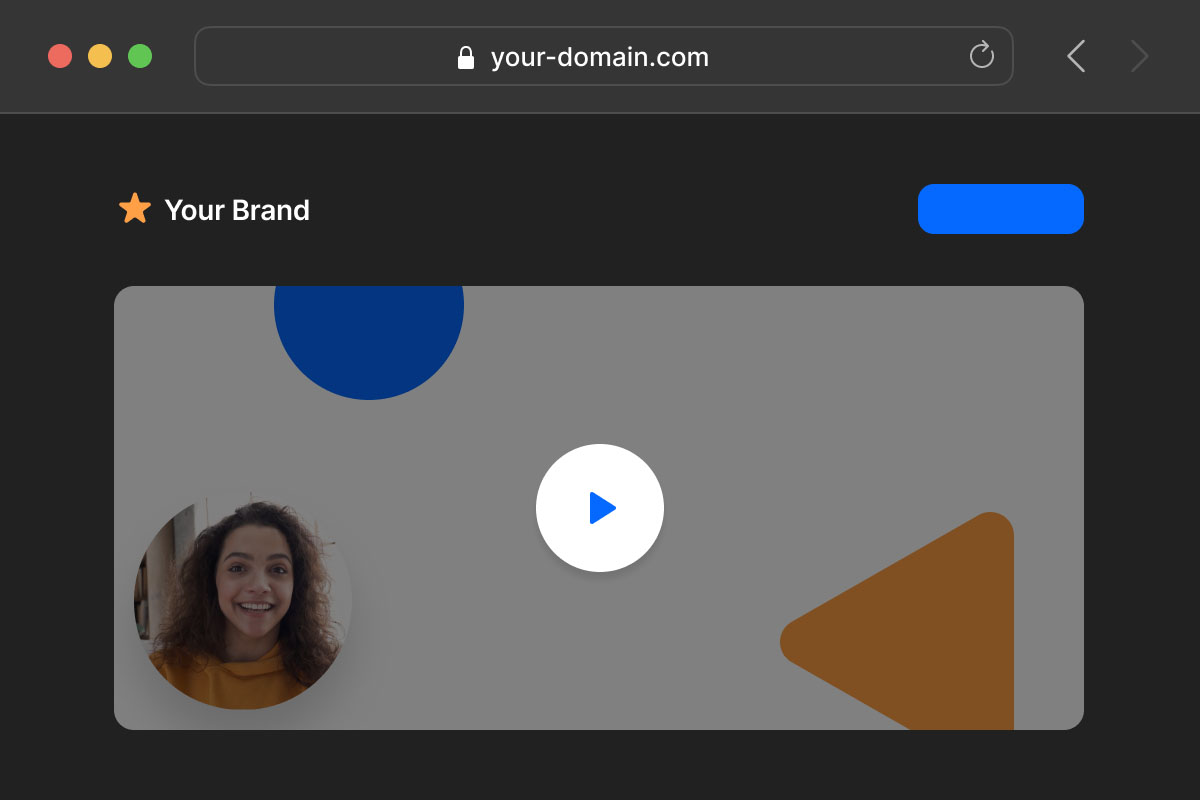The height and width of the screenshot is (800, 1200).
Task: Click the empty page area below the video
Action: tap(600, 765)
